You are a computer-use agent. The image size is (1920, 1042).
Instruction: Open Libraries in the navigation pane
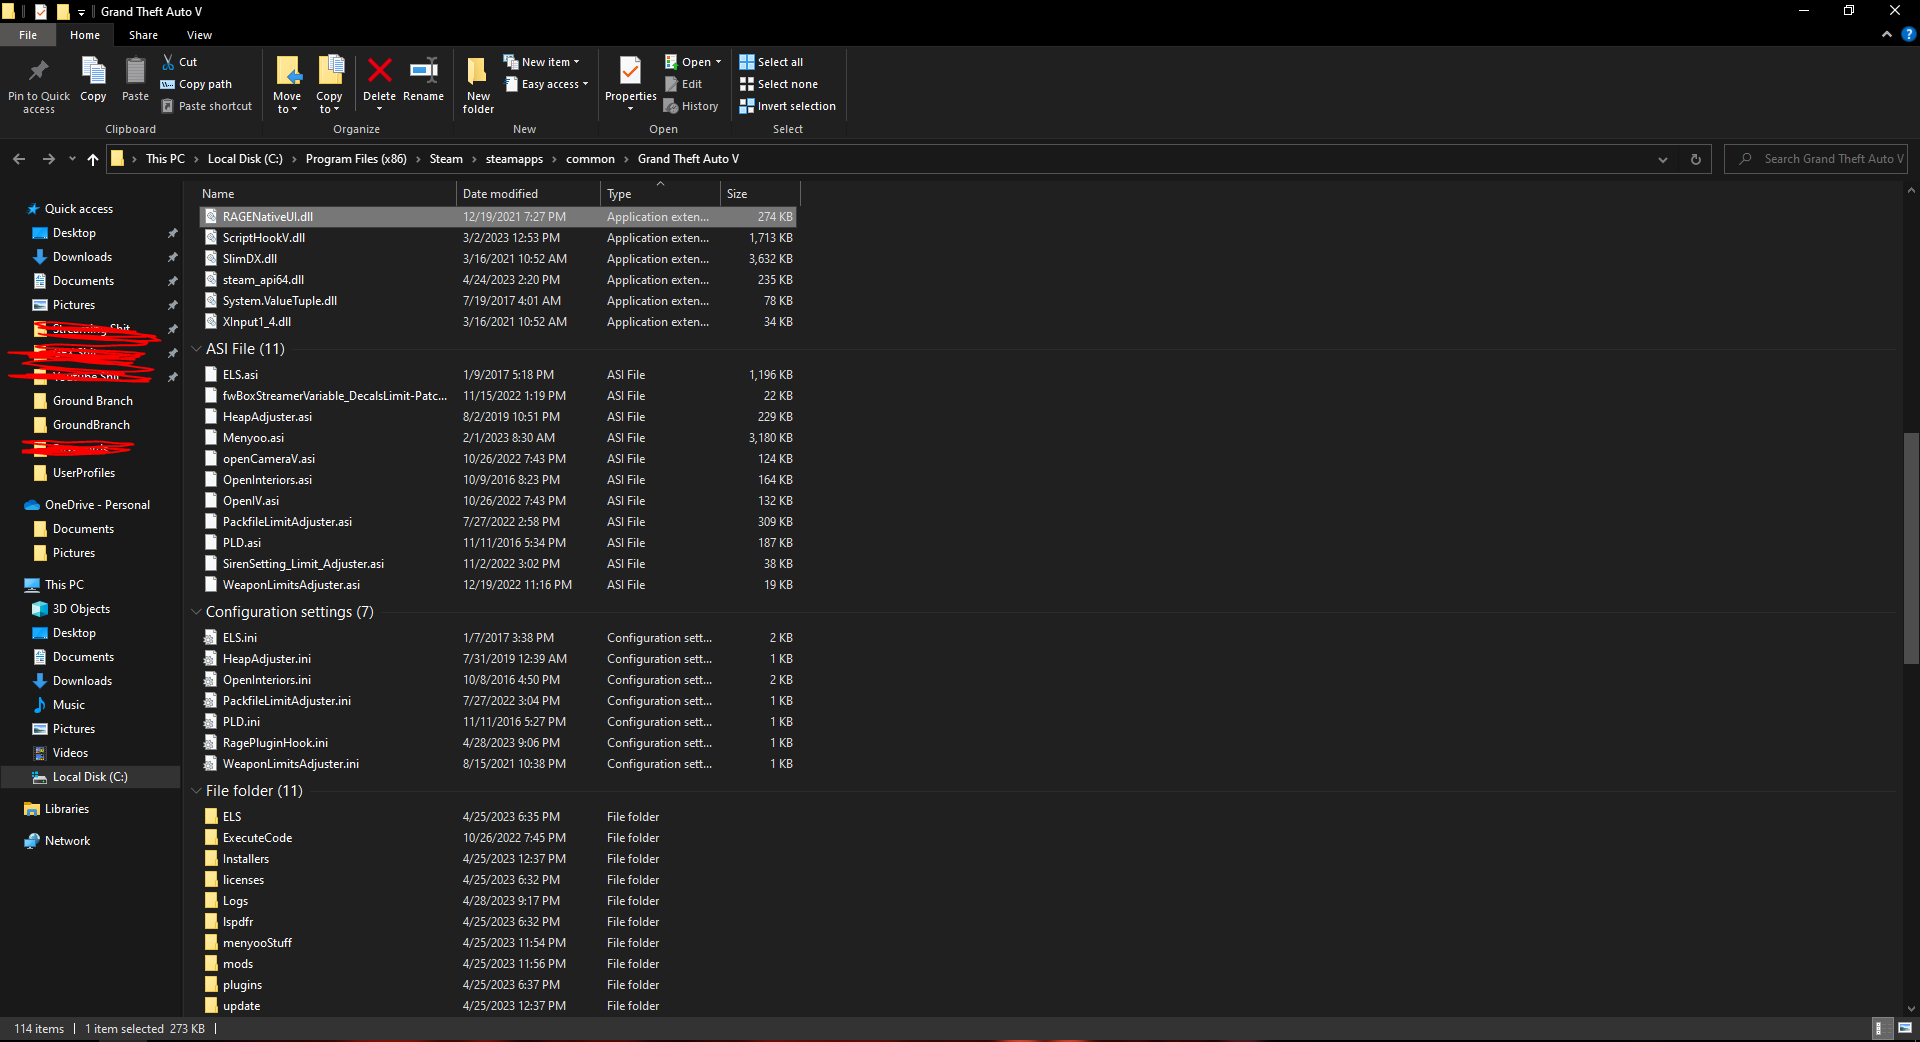(66, 809)
